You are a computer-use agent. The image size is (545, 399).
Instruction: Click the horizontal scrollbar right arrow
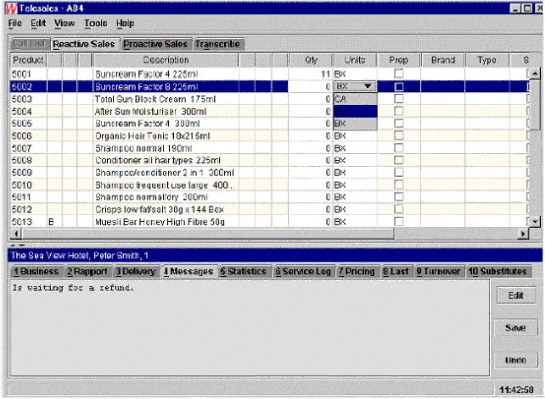click(523, 234)
